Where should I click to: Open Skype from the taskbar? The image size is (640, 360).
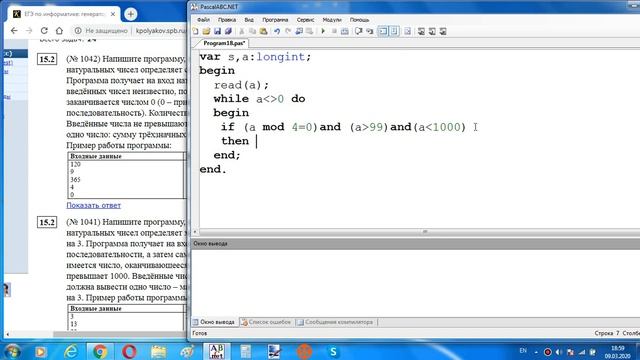[x=333, y=351]
